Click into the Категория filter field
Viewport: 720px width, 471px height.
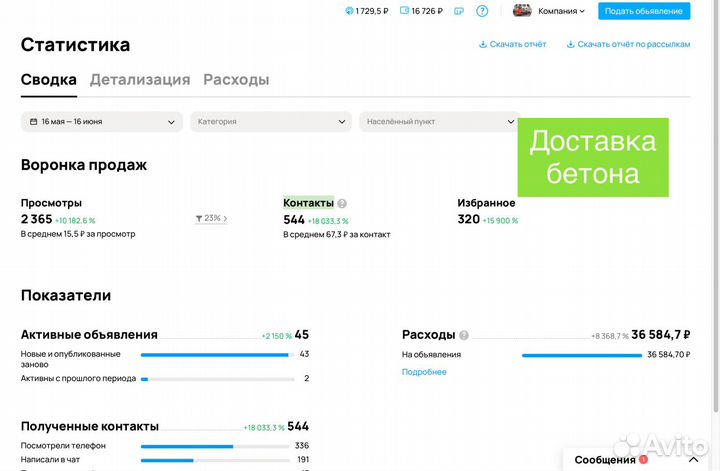pos(270,122)
